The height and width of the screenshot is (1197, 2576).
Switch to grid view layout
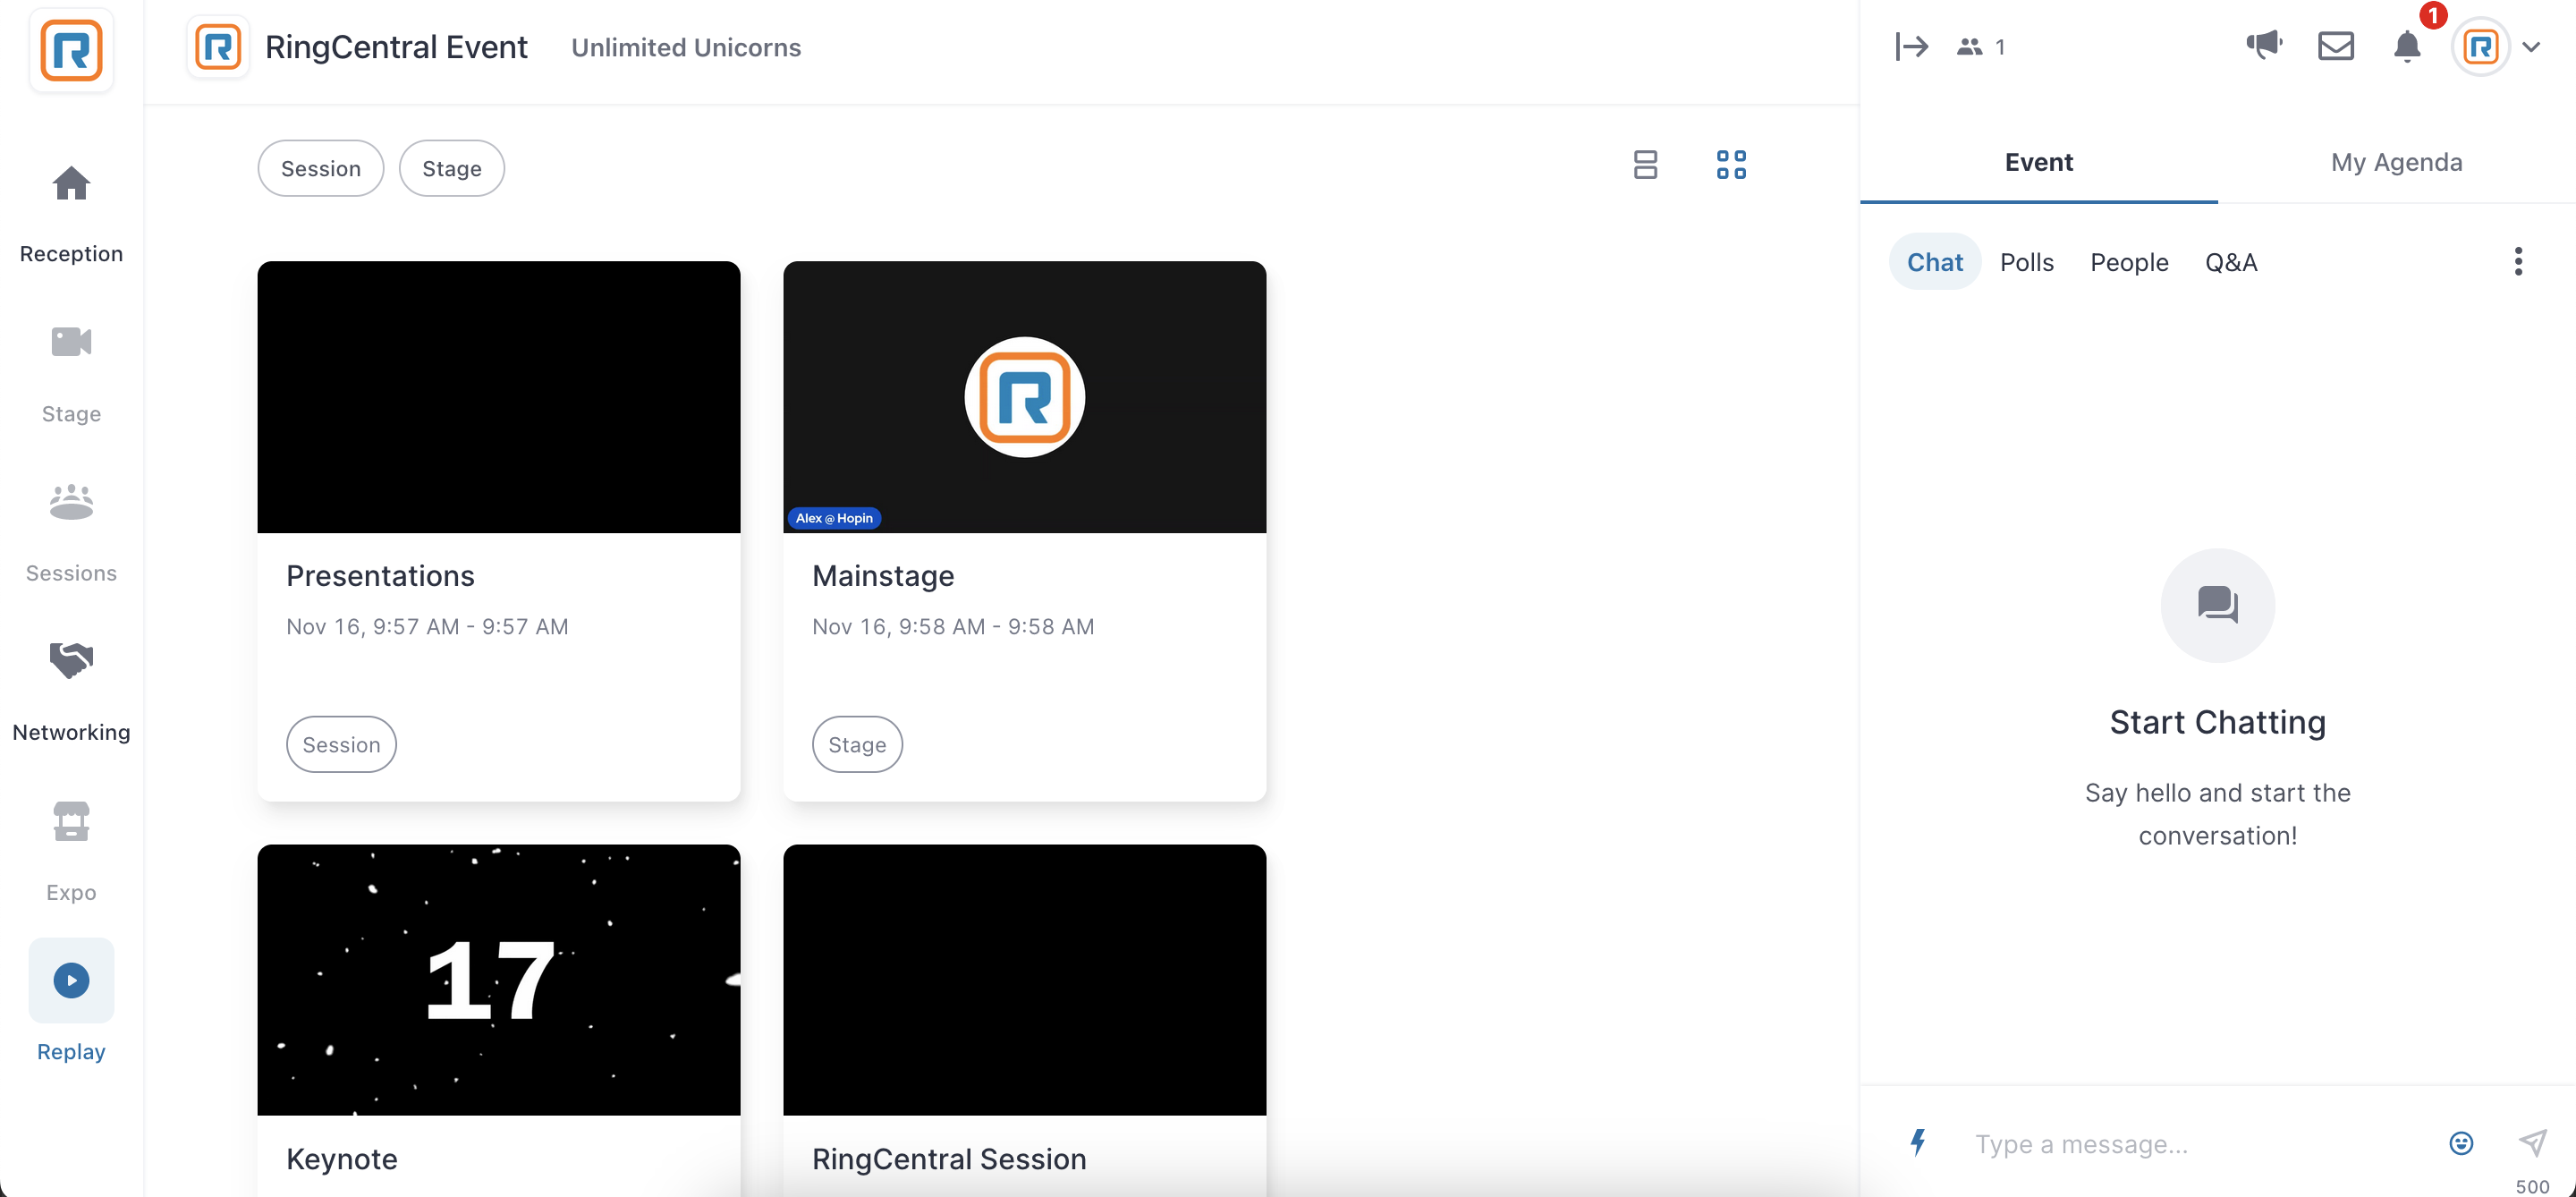(x=1731, y=165)
